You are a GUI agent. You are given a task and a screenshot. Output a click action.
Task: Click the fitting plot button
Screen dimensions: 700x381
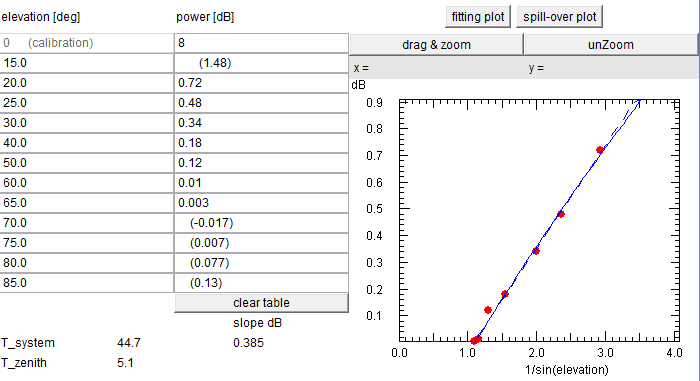478,17
